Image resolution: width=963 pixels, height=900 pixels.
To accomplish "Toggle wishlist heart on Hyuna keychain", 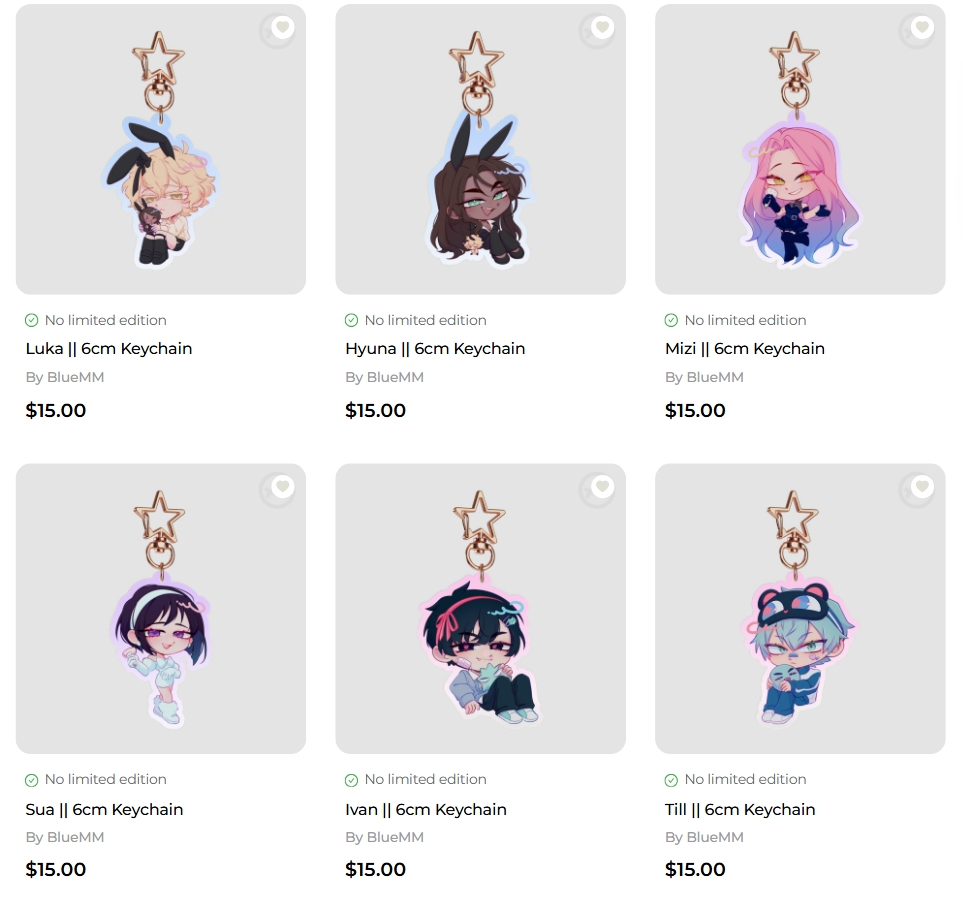I will pyautogui.click(x=602, y=28).
